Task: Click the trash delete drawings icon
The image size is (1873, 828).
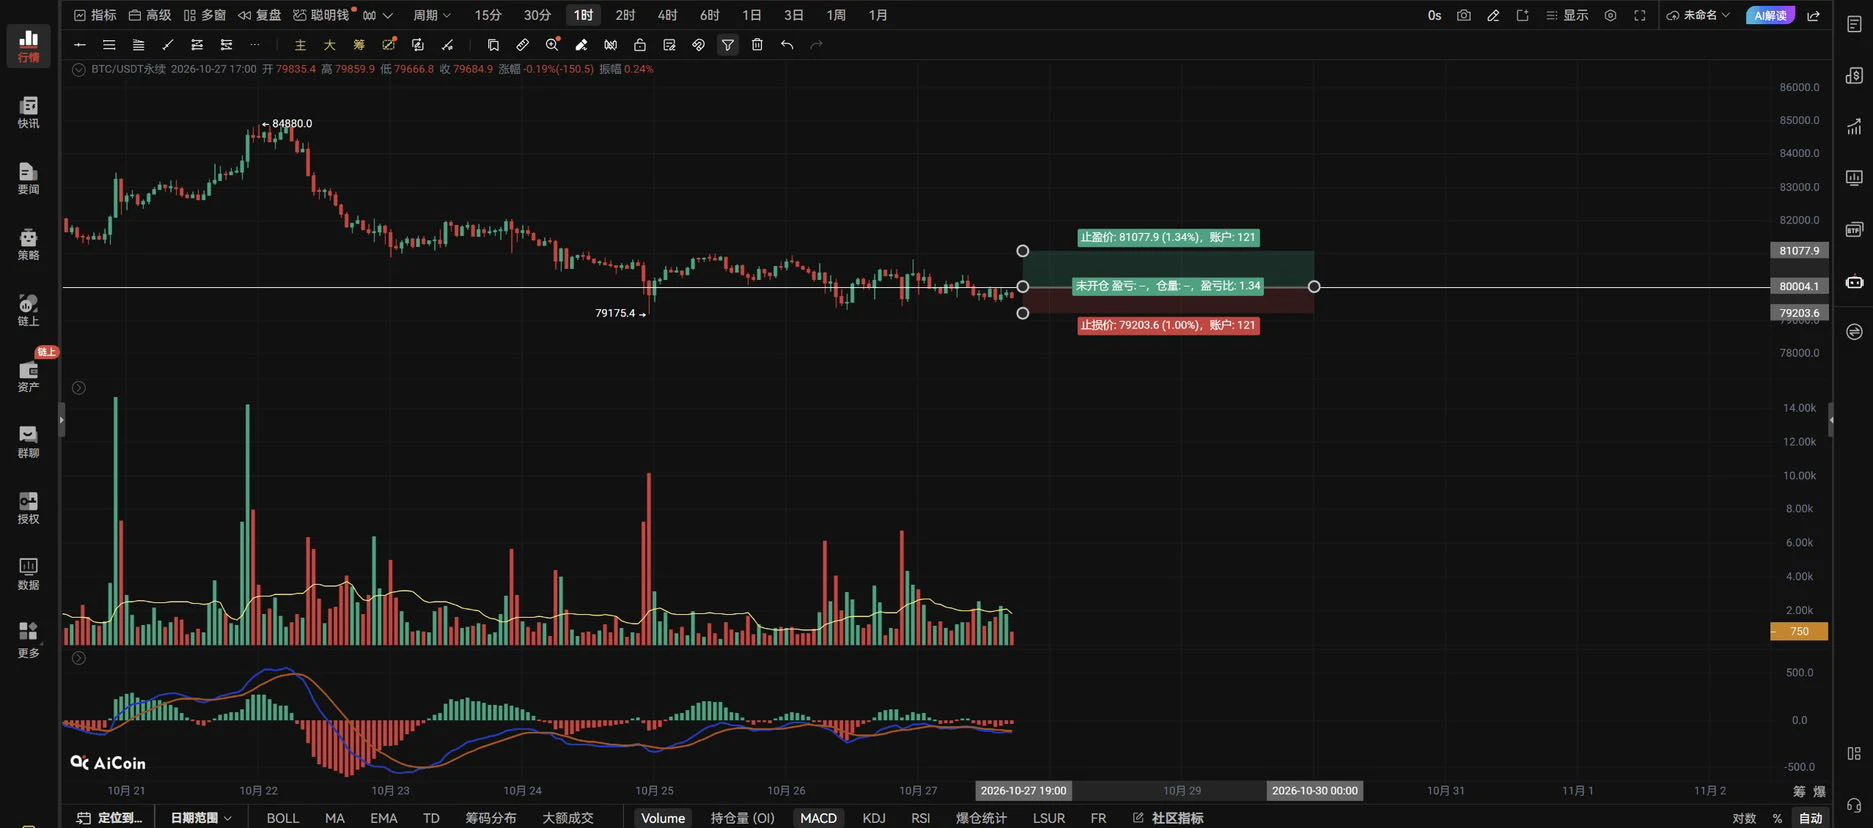Action: (757, 45)
